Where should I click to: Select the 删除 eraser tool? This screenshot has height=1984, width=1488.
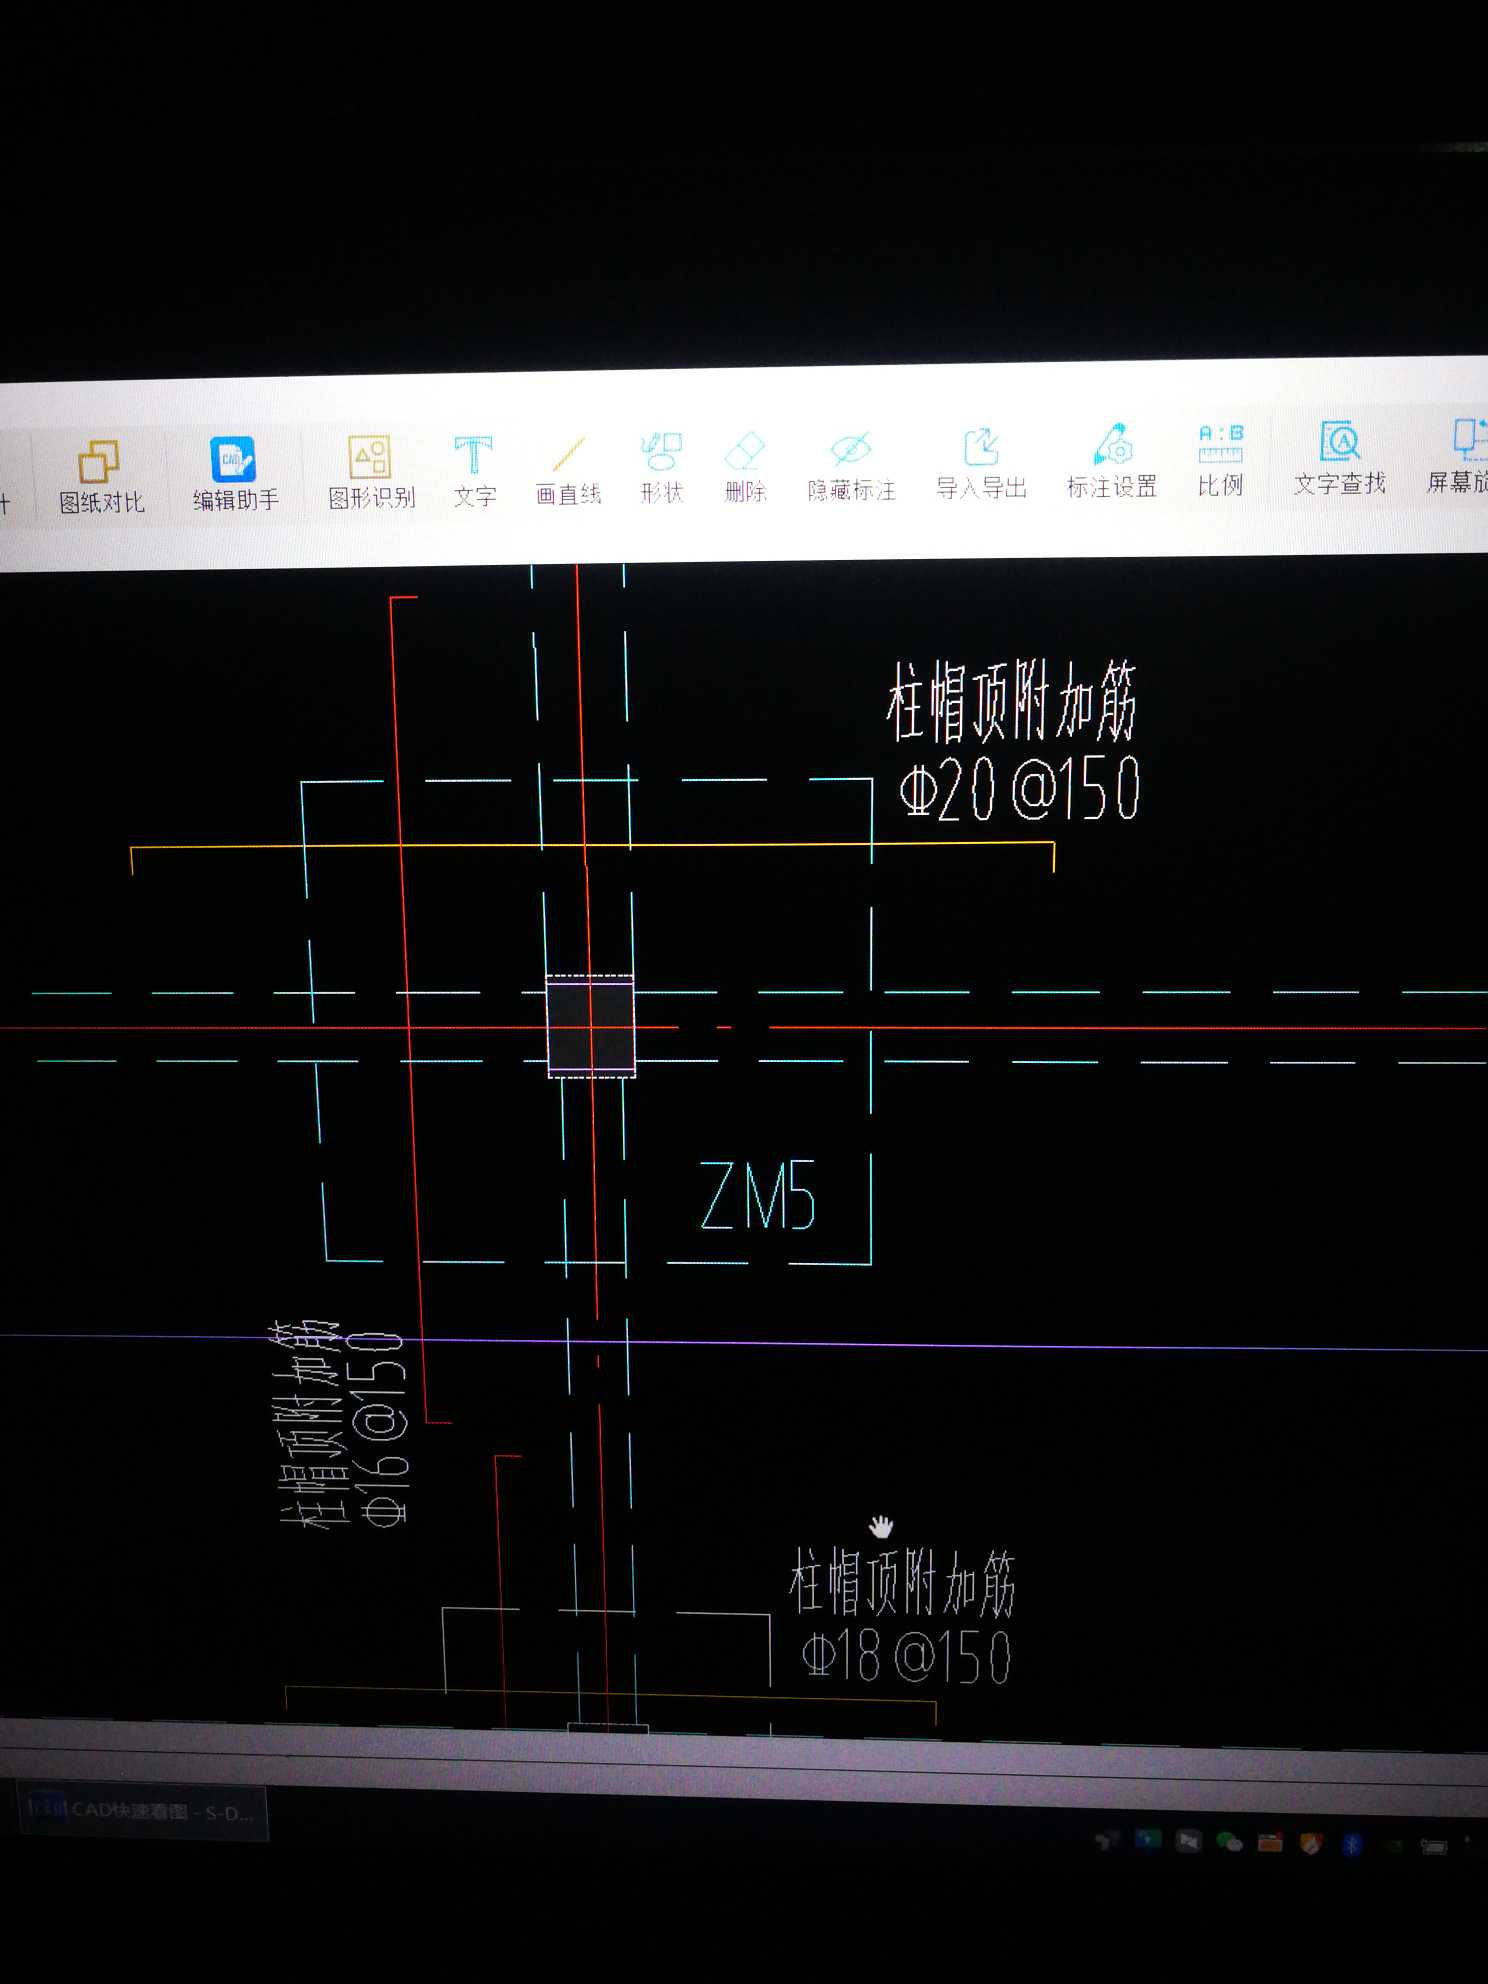pyautogui.click(x=745, y=467)
